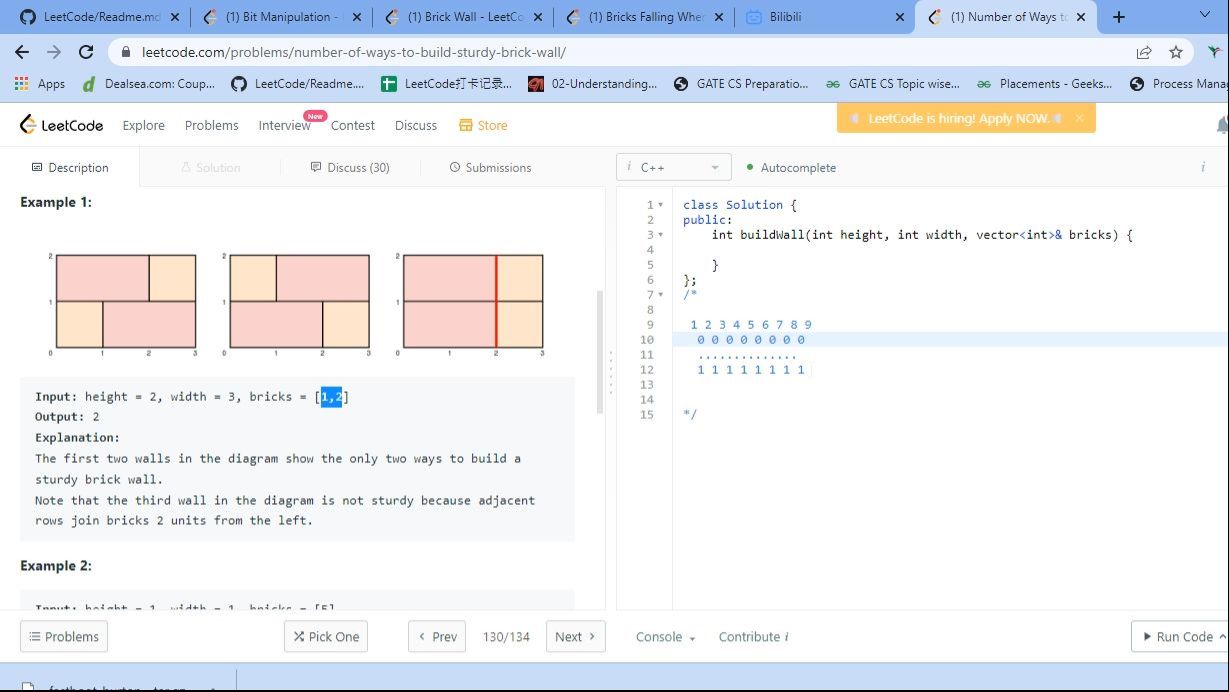
Task: Click the LeetCode logo
Action: point(62,125)
